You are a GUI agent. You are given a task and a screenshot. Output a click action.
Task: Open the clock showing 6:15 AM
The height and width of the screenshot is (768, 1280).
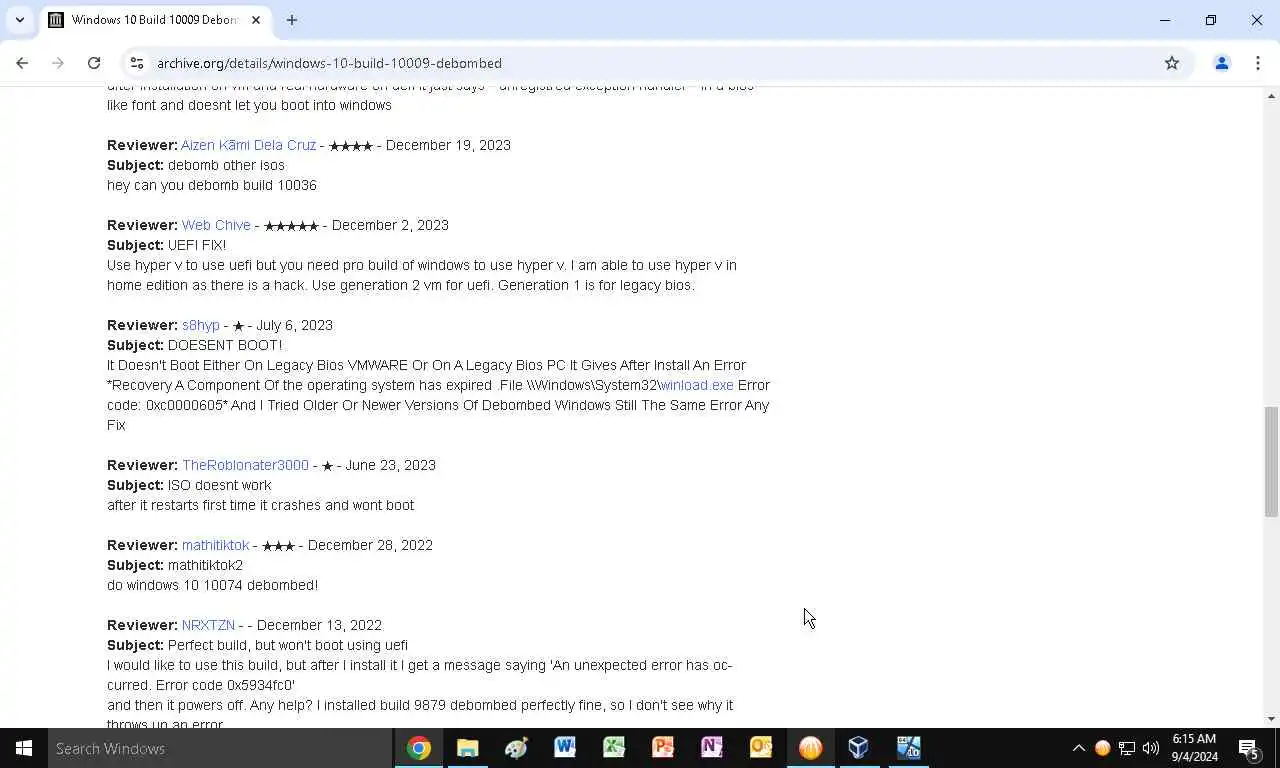coord(1195,748)
